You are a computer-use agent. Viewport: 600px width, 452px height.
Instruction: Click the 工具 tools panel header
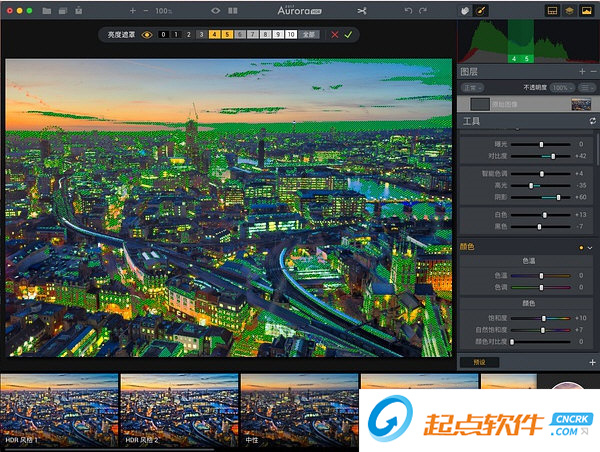pyautogui.click(x=528, y=121)
